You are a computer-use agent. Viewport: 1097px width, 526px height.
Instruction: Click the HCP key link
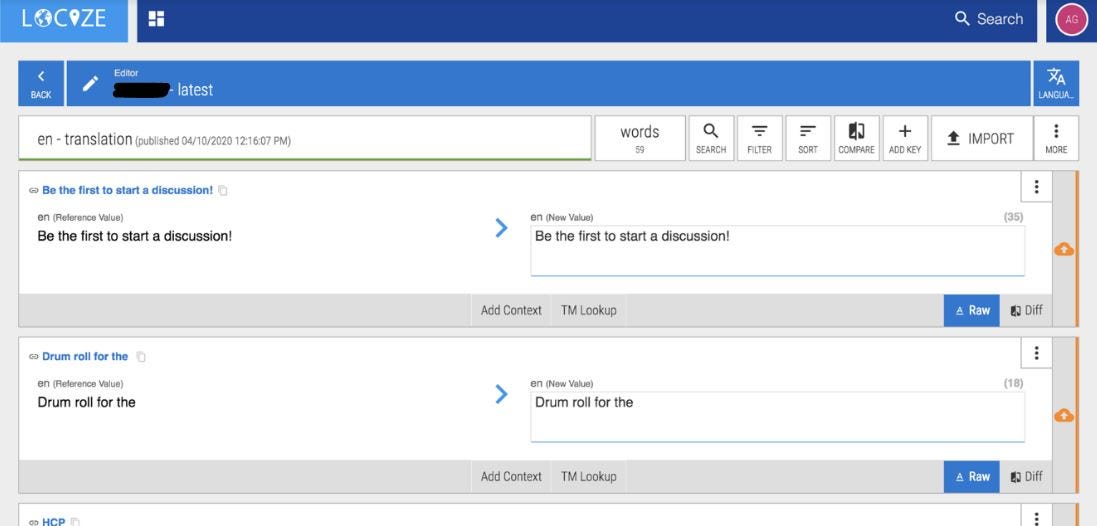tap(53, 522)
